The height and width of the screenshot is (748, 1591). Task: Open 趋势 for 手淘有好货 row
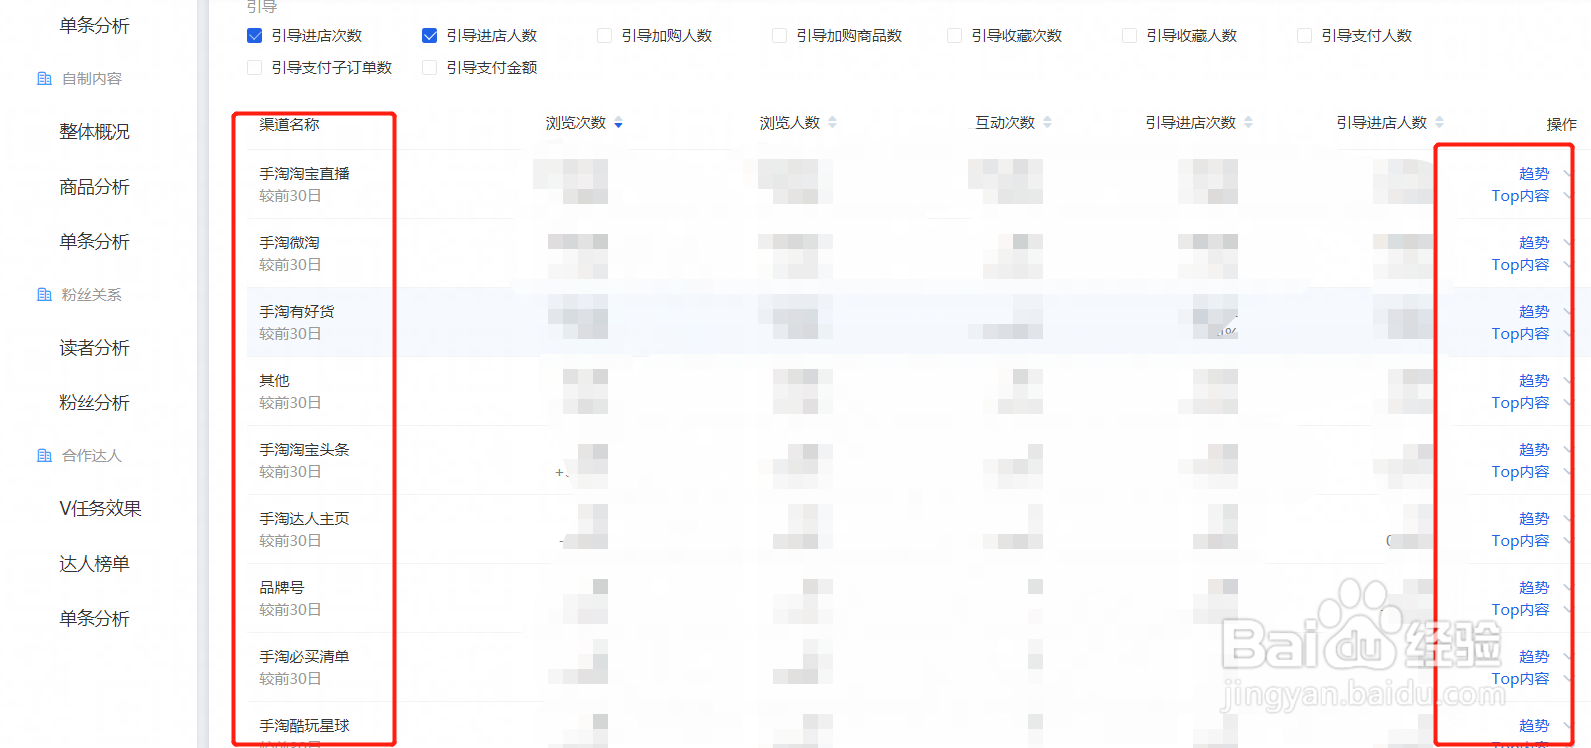pos(1534,312)
